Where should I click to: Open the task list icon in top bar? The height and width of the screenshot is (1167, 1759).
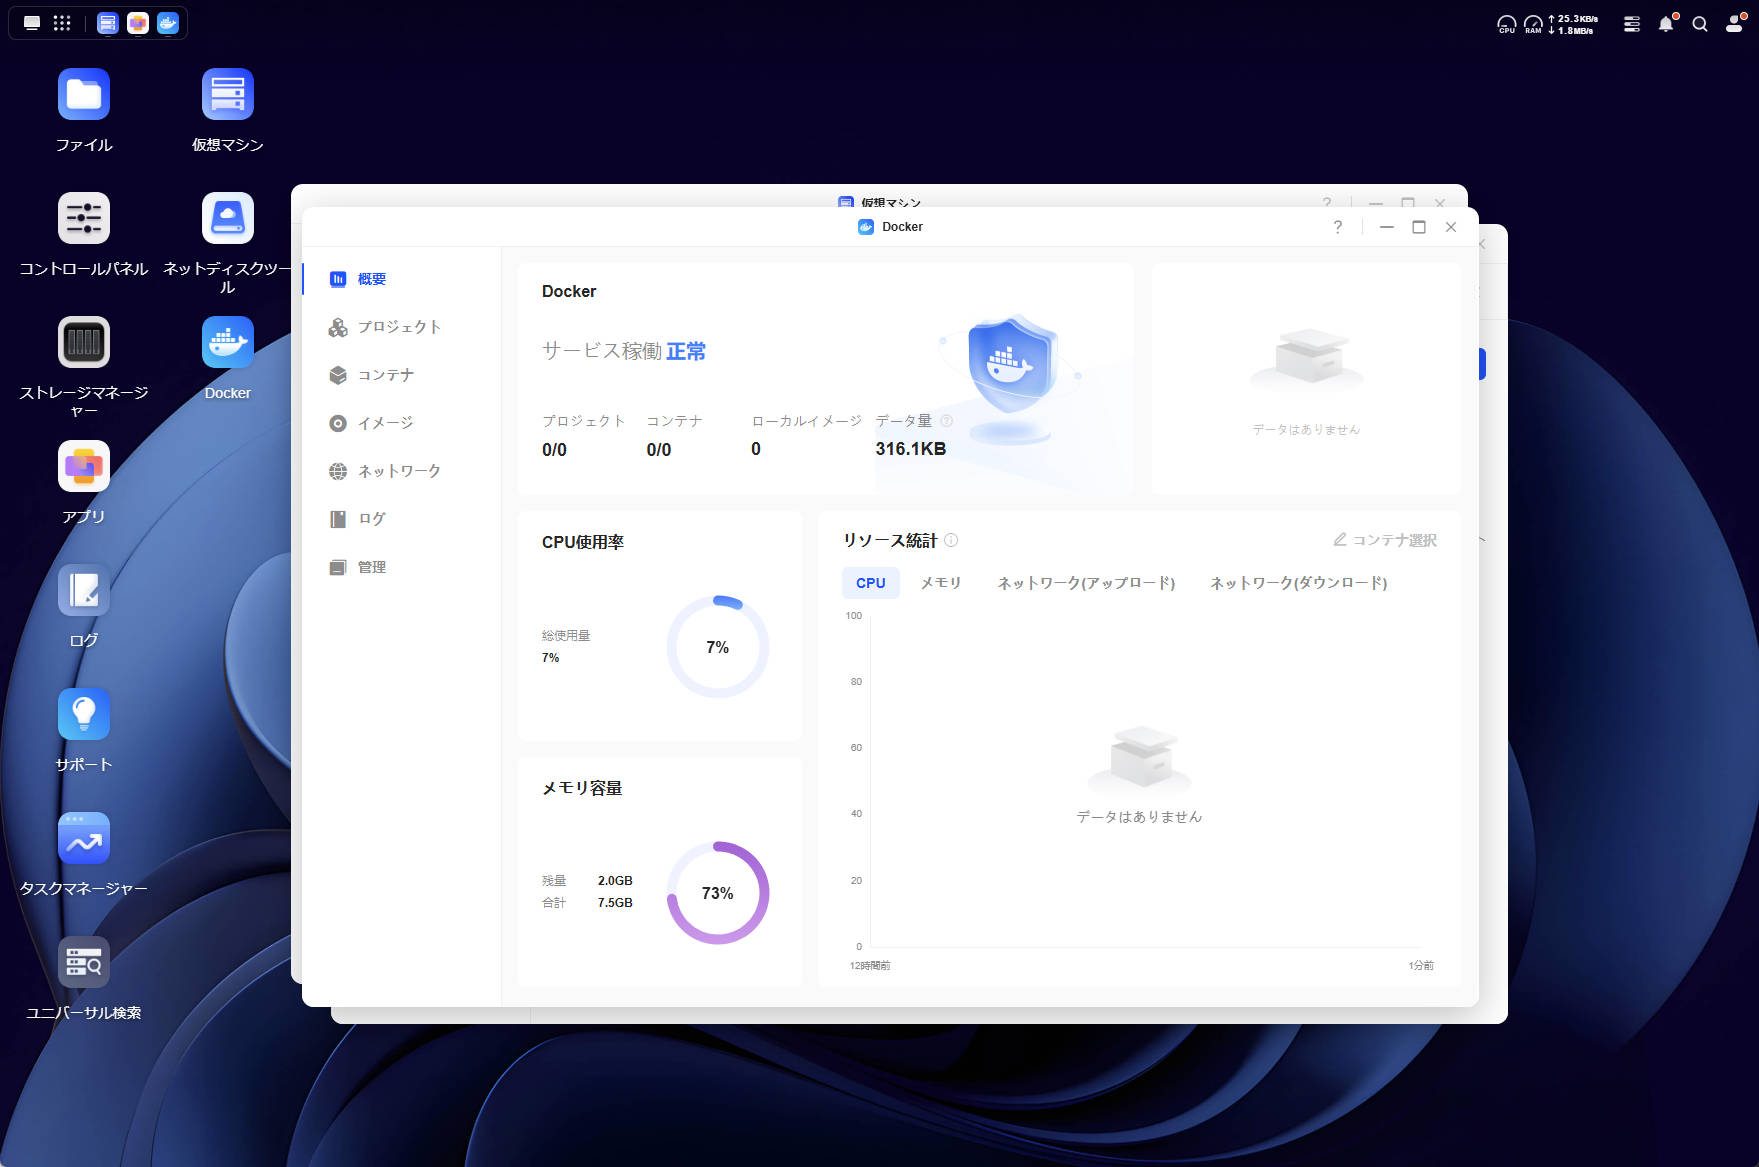1632,24
